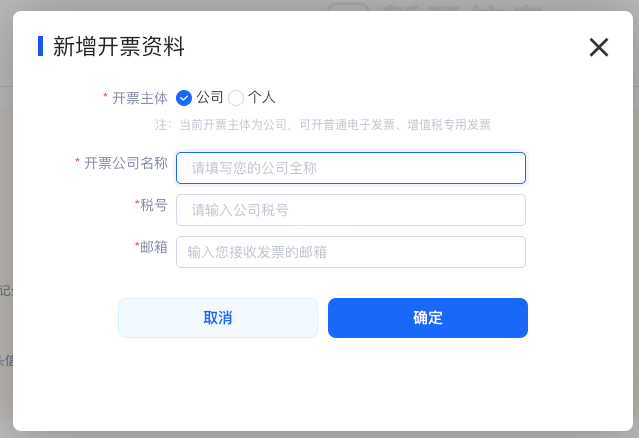
Task: Click the 新增开票资料 dialog title
Action: pyautogui.click(x=119, y=46)
